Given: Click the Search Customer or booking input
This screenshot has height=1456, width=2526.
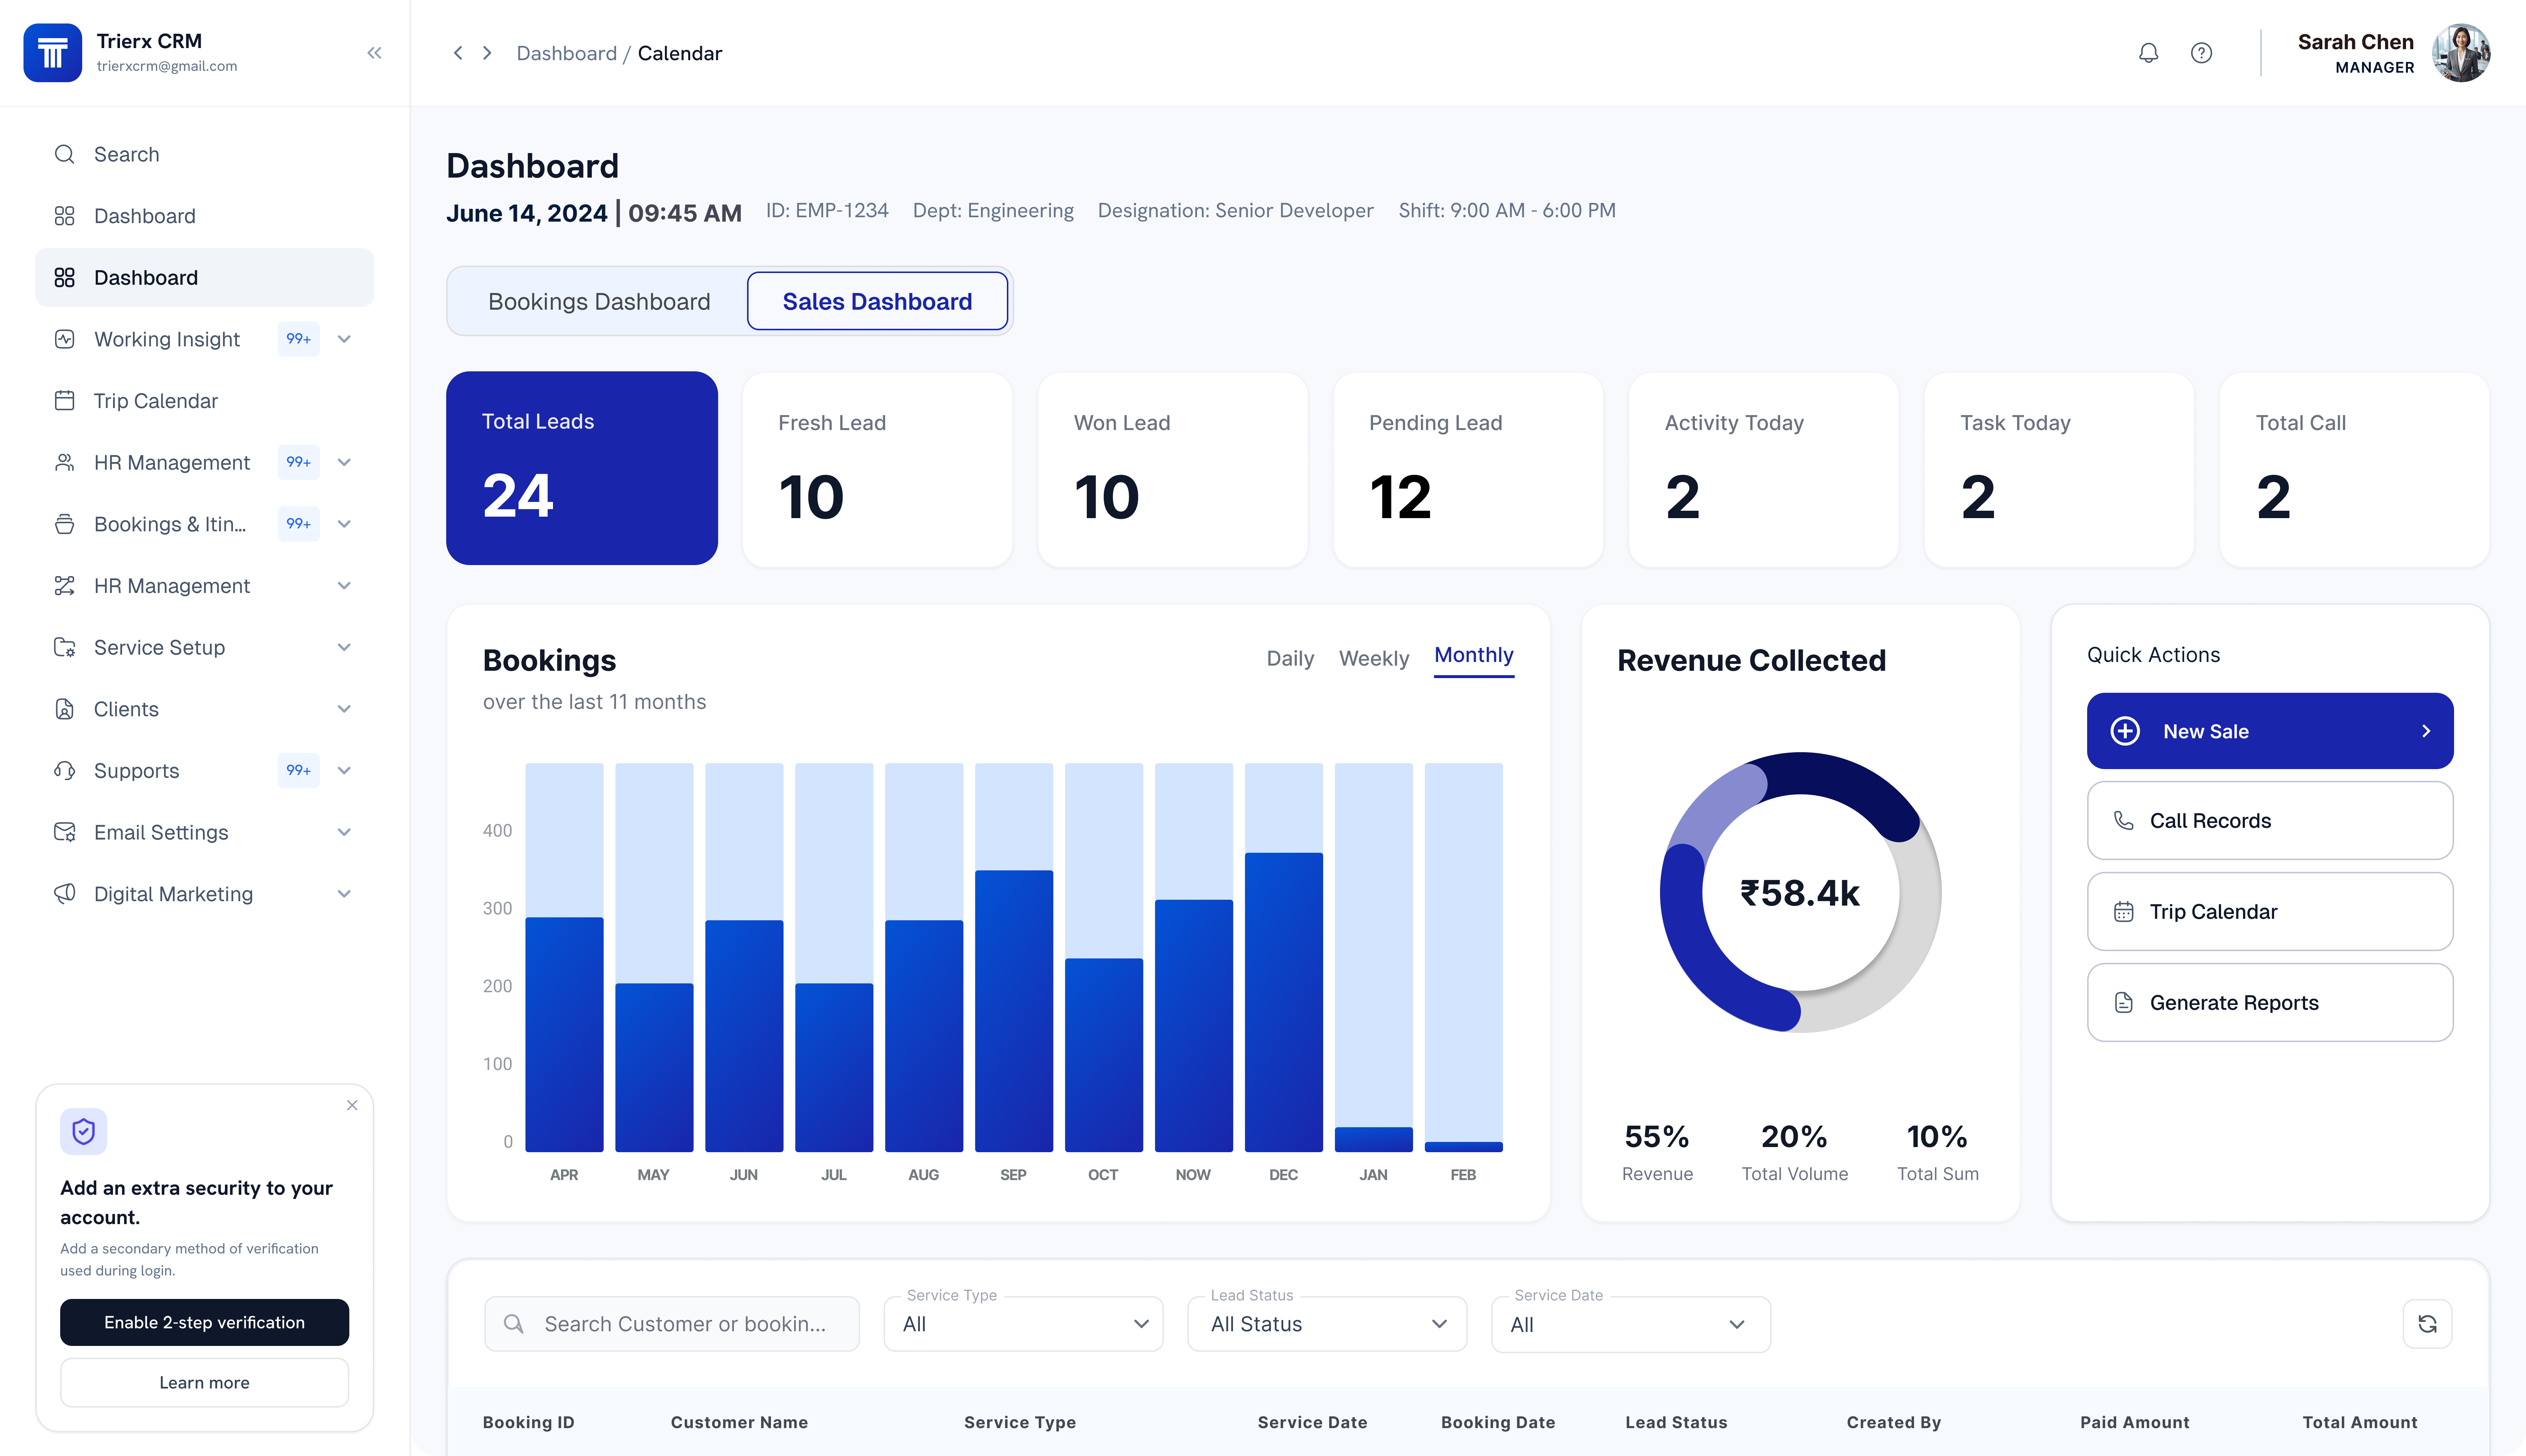Looking at the screenshot, I should pos(672,1324).
